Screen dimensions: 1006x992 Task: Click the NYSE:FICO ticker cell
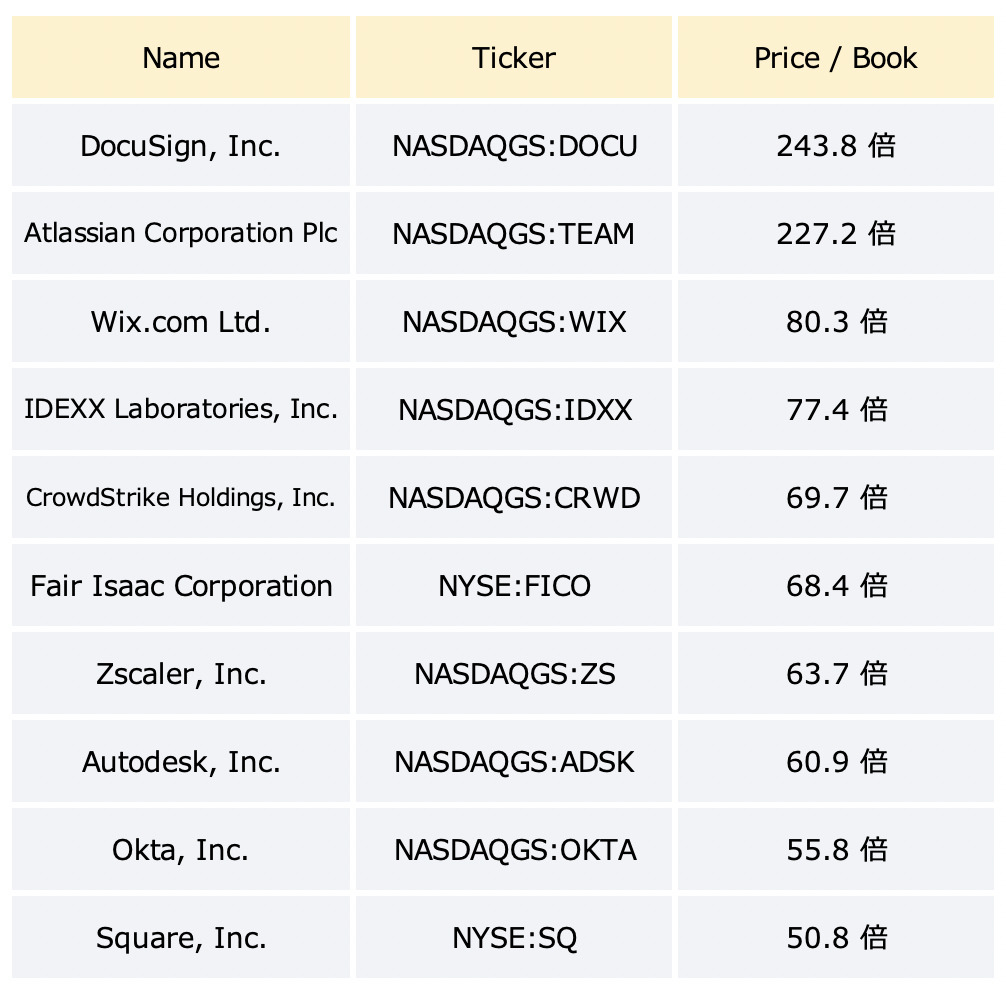click(x=514, y=585)
